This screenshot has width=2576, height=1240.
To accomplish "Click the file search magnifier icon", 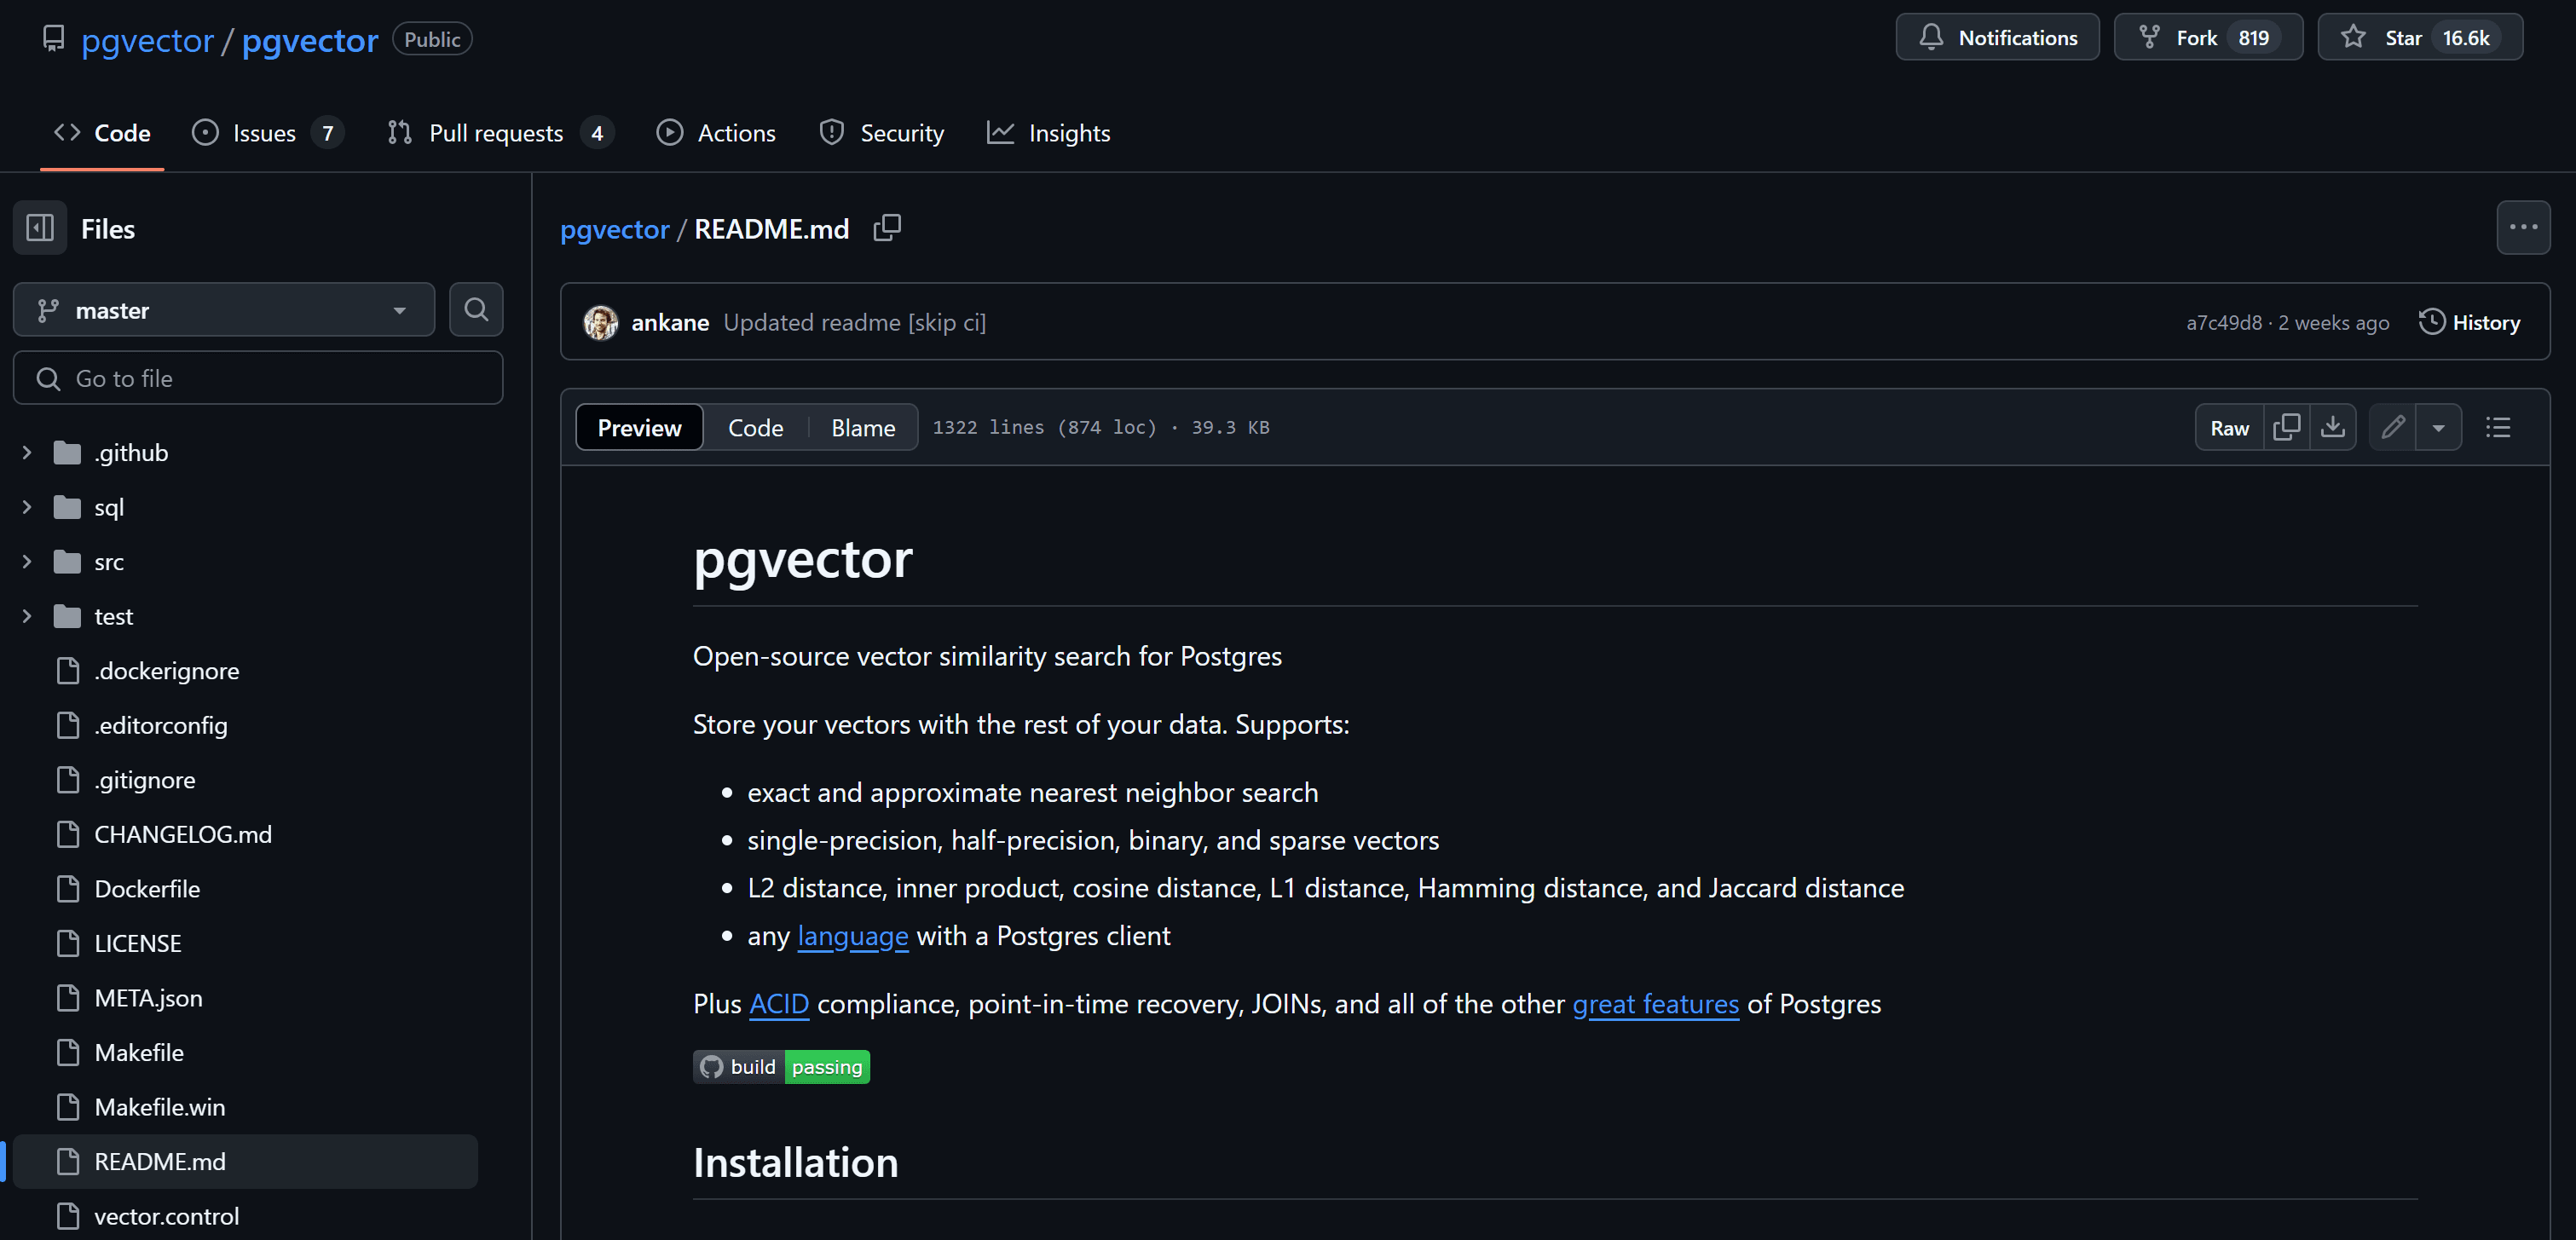I will point(476,310).
